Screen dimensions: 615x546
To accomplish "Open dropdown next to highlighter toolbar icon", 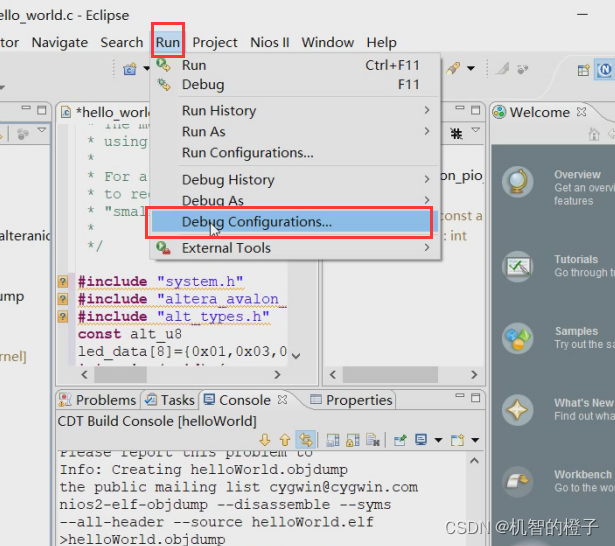I will 471,69.
